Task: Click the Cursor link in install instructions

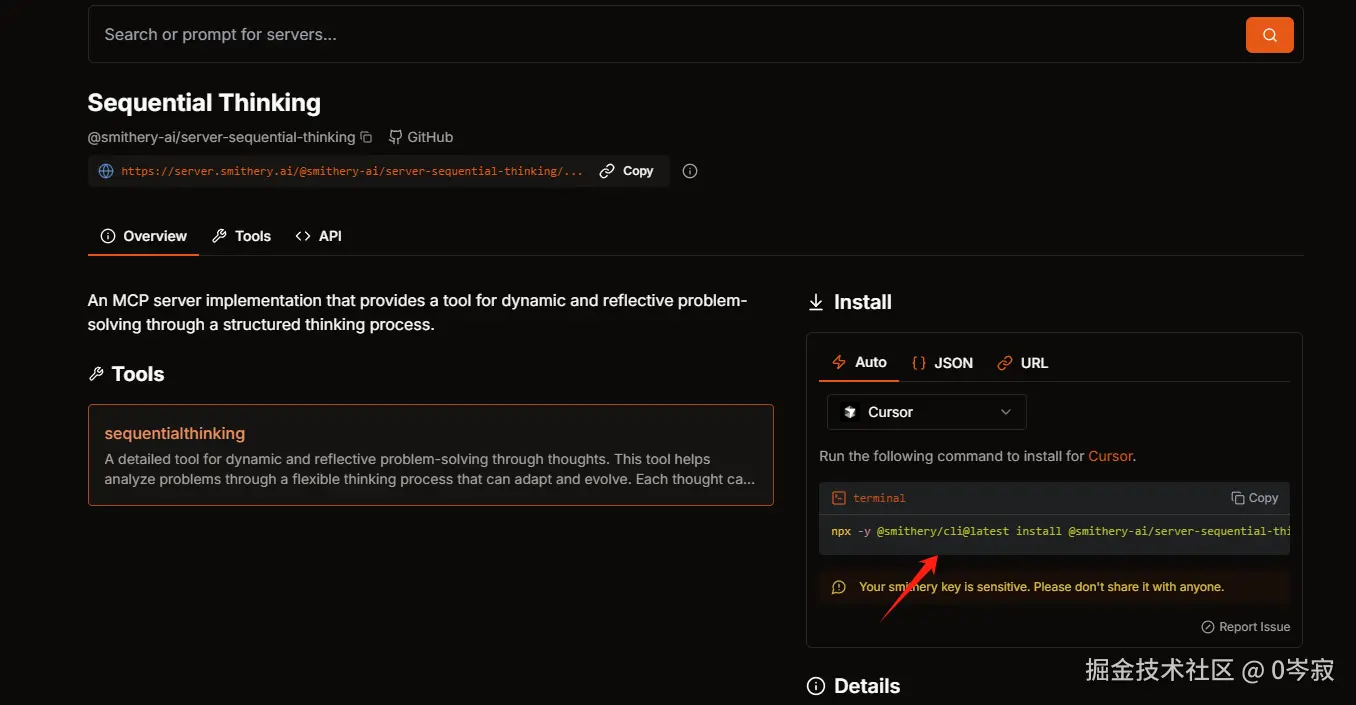Action: click(1110, 456)
